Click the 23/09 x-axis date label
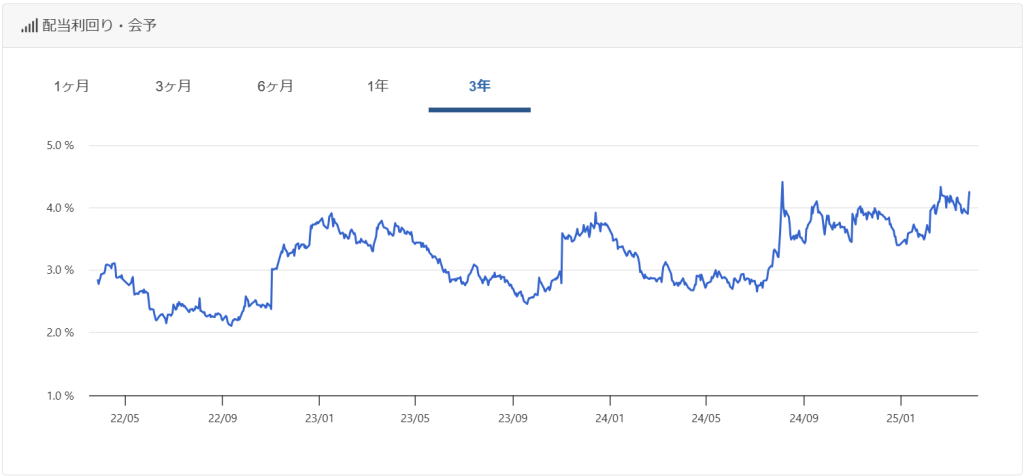 click(512, 418)
